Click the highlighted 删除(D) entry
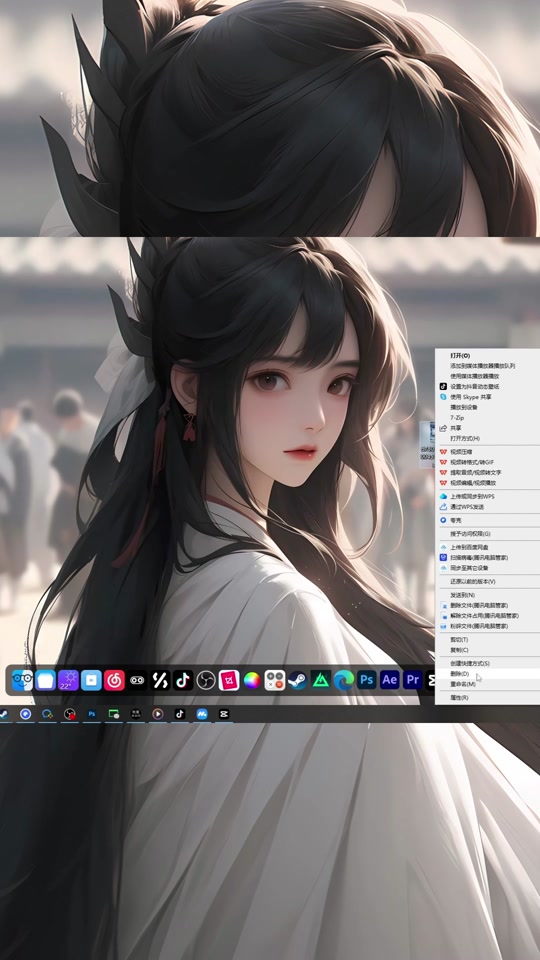 pyautogui.click(x=487, y=674)
